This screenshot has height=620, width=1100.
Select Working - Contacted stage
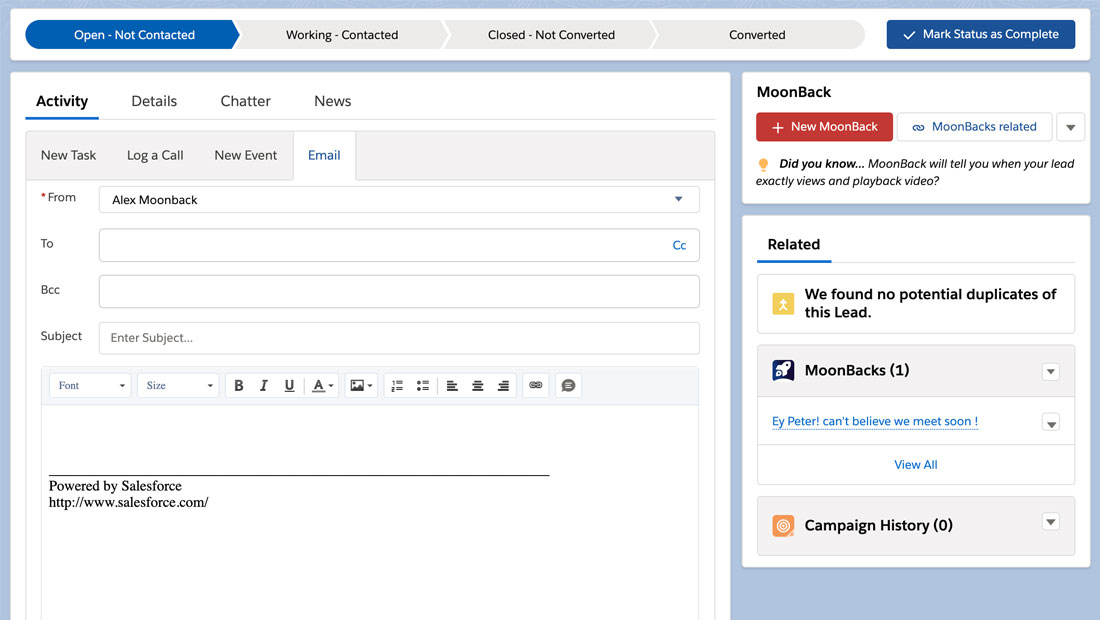pos(342,34)
